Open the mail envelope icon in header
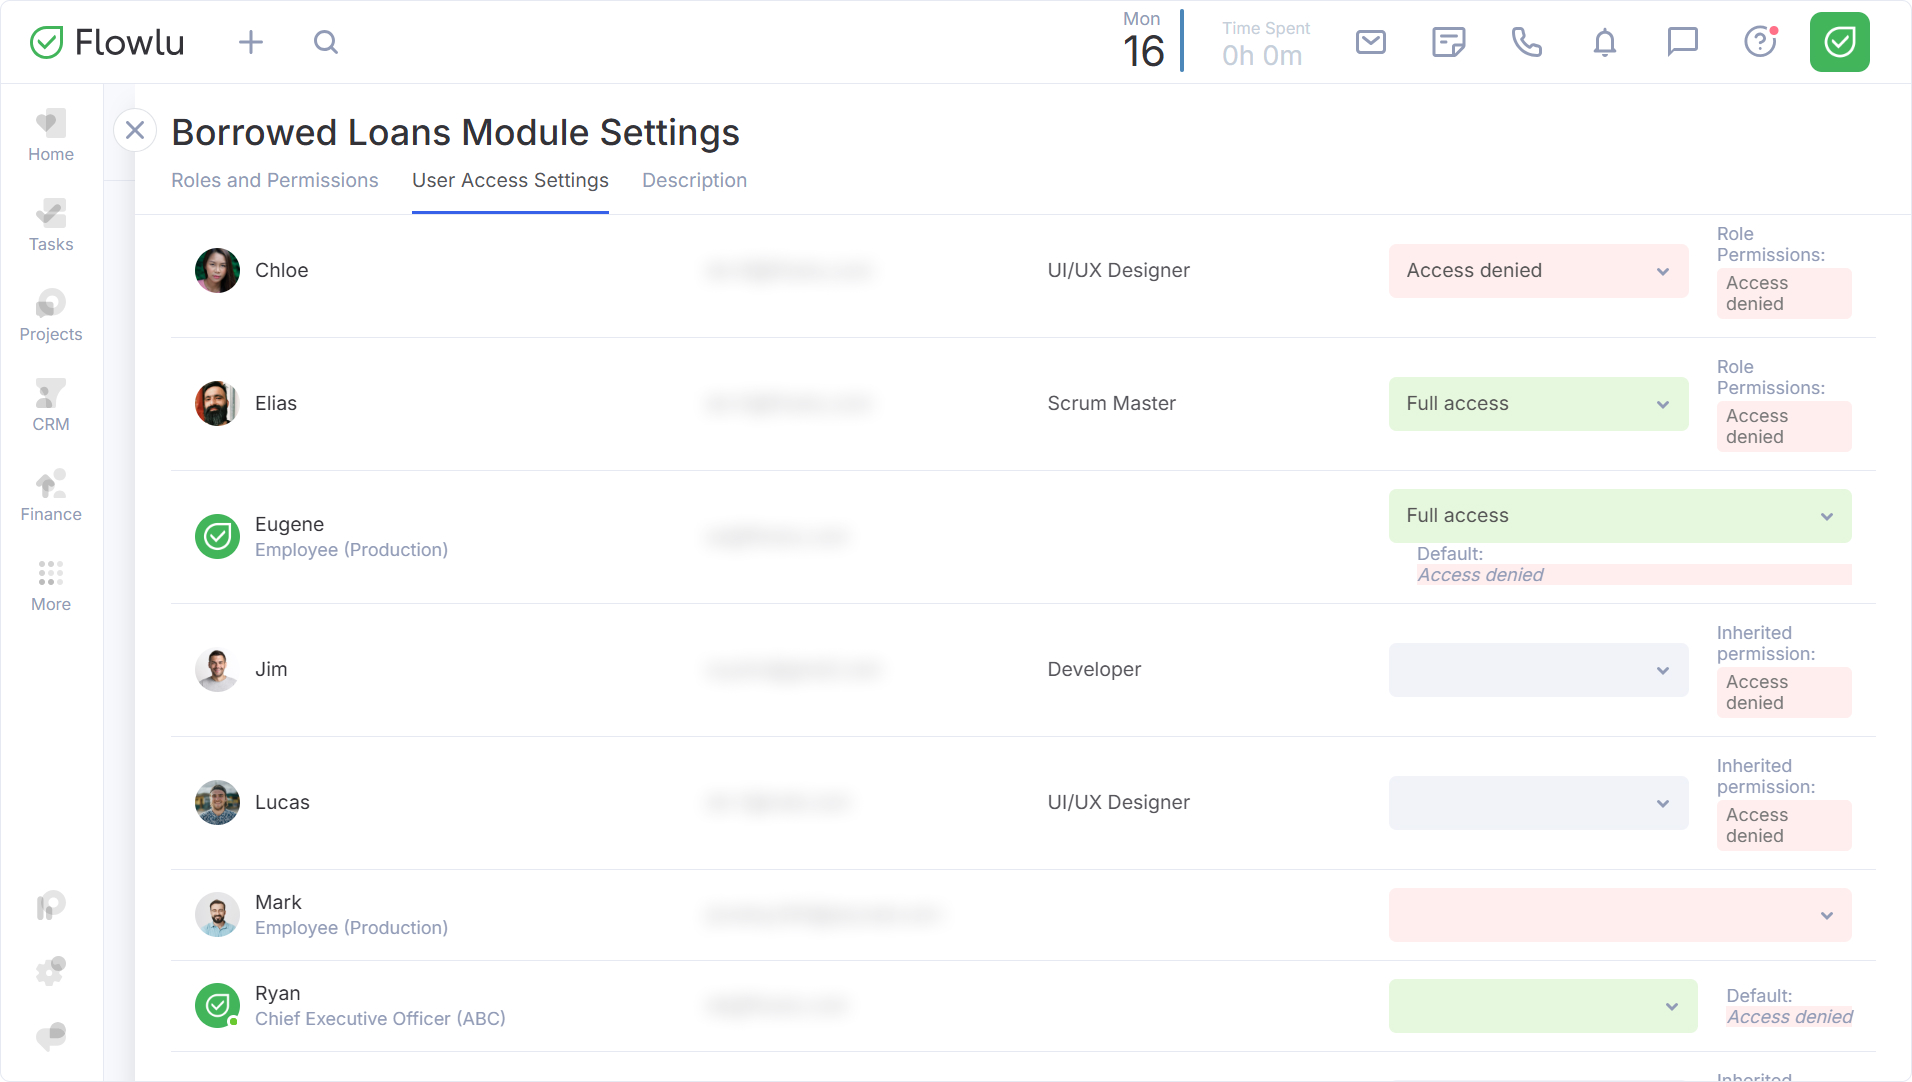1912x1082 pixels. (x=1370, y=42)
